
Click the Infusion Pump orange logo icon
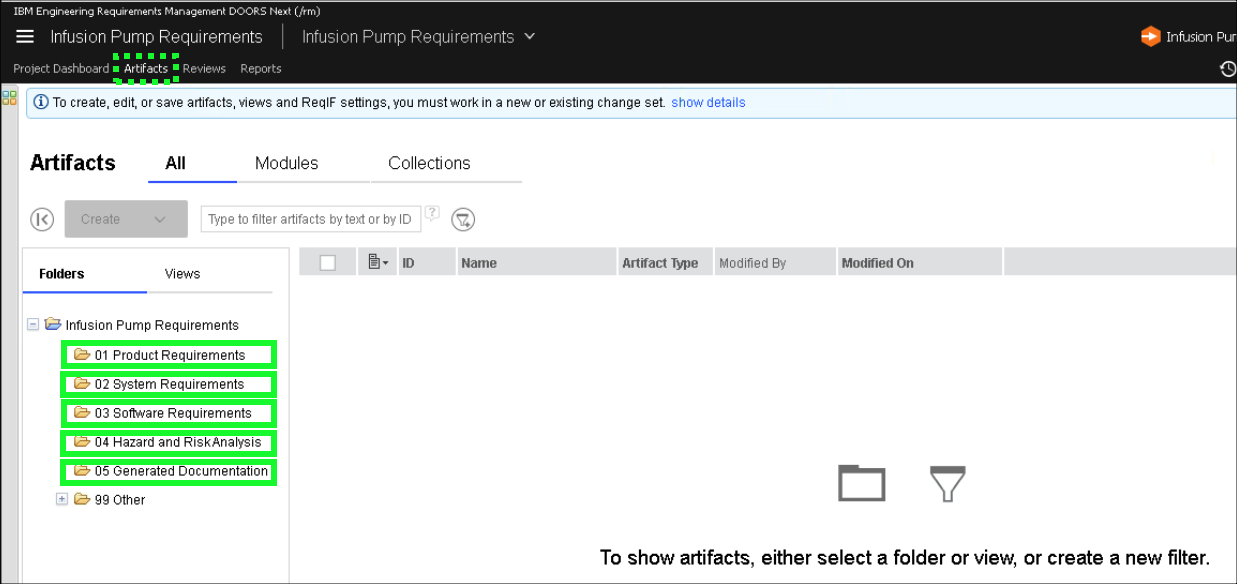1150,37
